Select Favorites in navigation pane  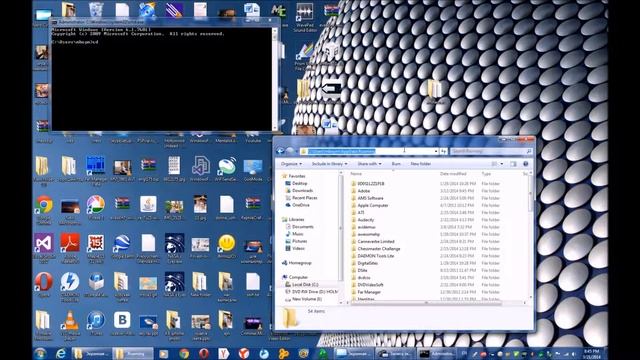coord(297,176)
